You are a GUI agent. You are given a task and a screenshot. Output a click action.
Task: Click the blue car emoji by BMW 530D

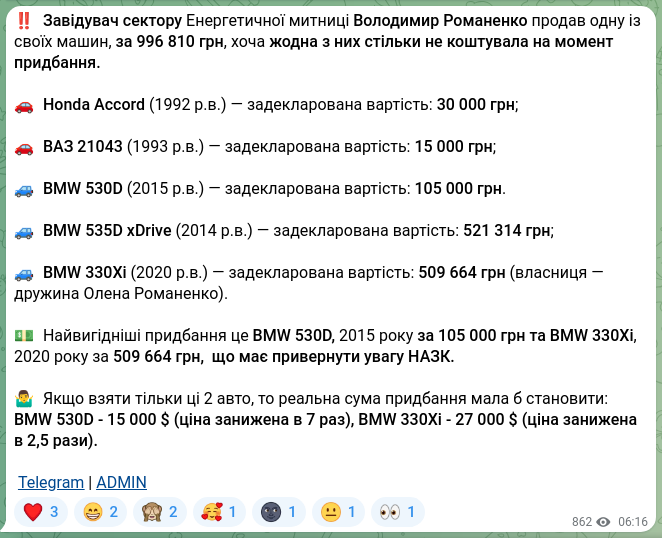(24, 190)
